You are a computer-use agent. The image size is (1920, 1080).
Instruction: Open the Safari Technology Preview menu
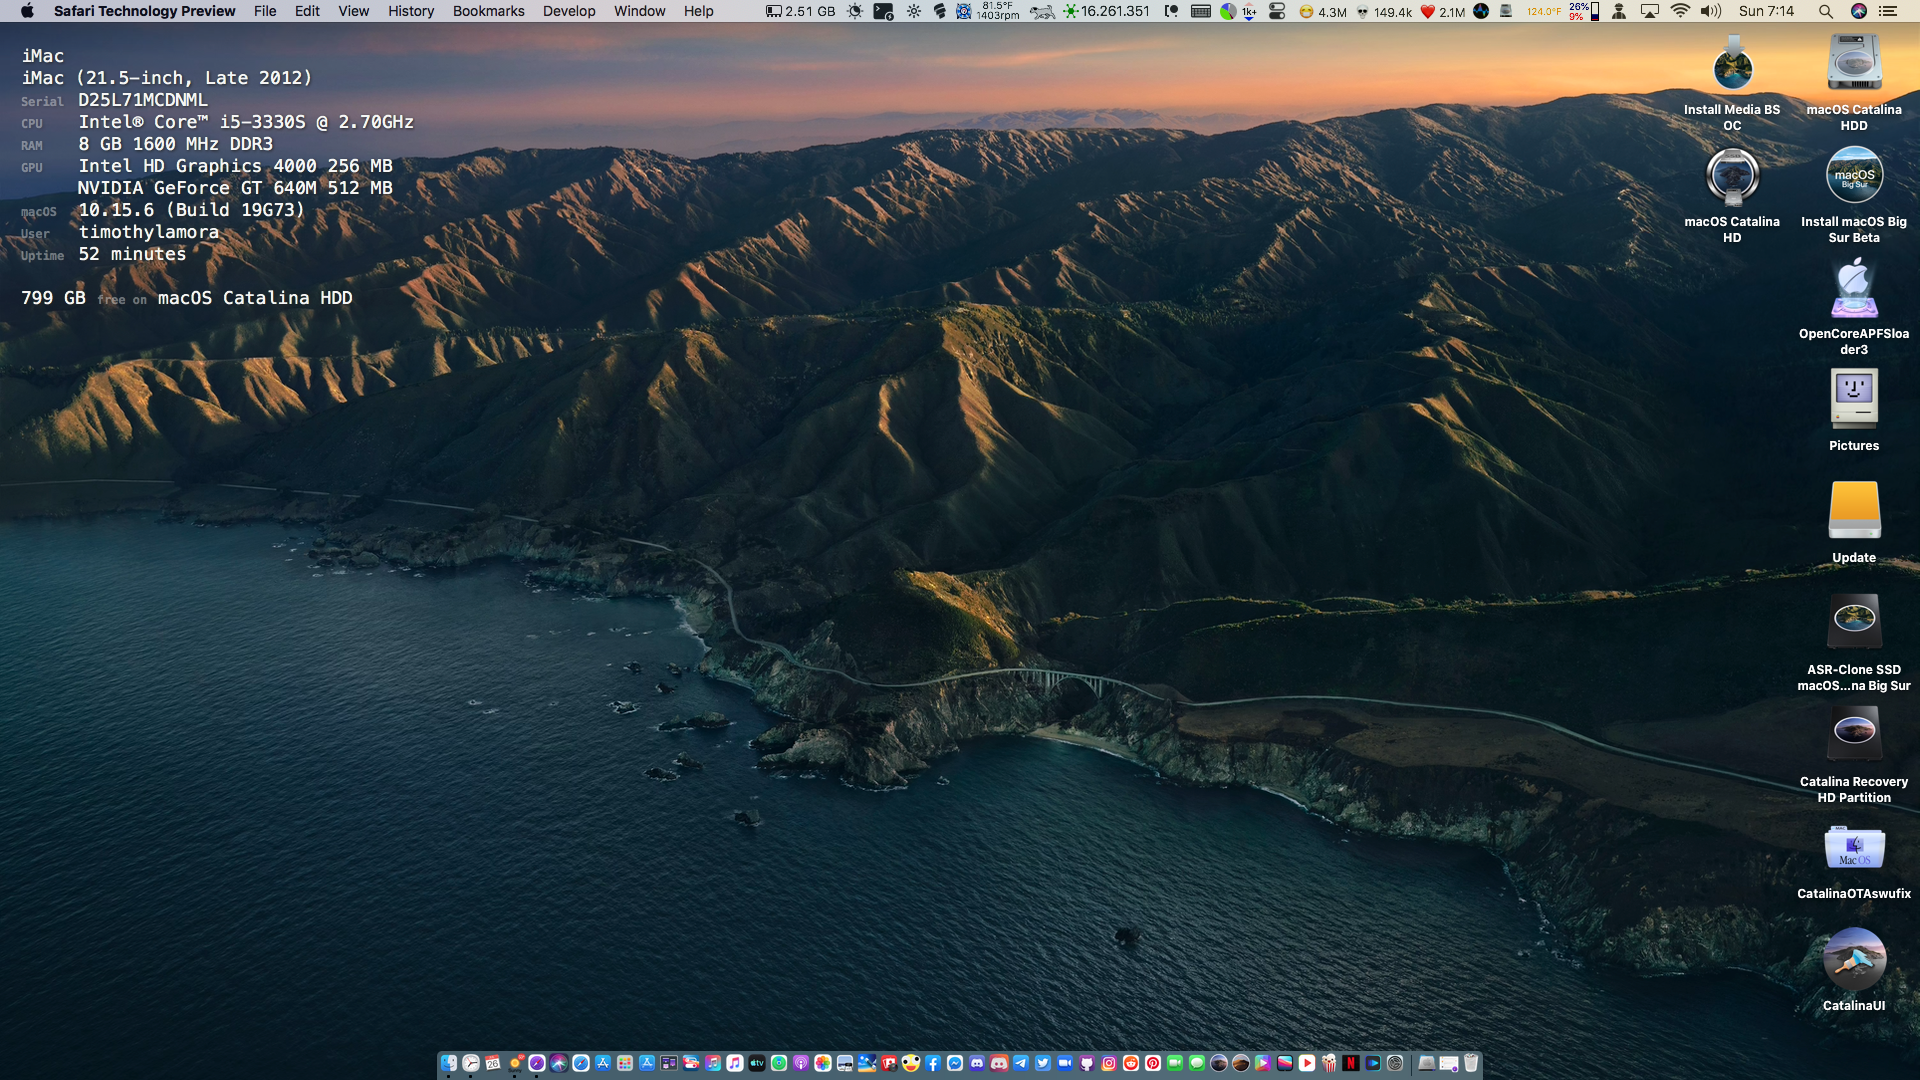pos(145,11)
